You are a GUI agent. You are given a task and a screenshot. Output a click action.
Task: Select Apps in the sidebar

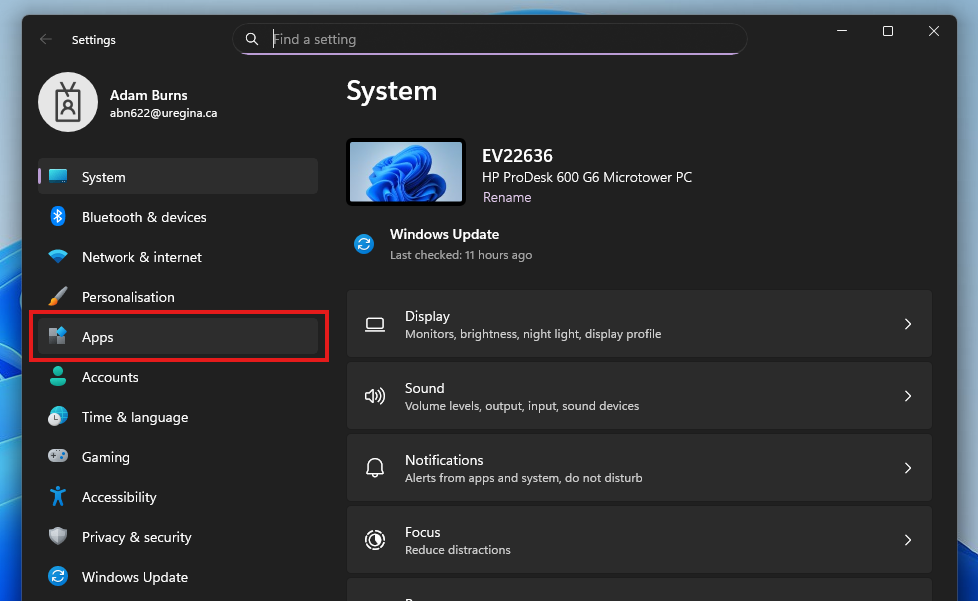click(178, 337)
